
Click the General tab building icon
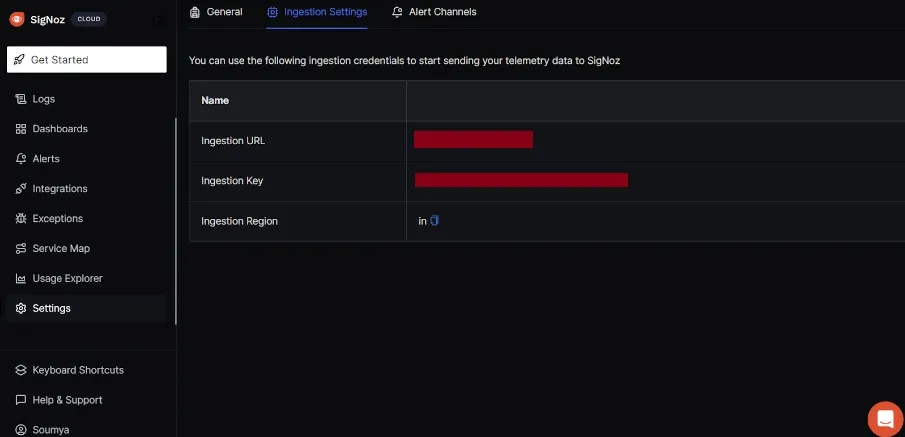[x=195, y=12]
